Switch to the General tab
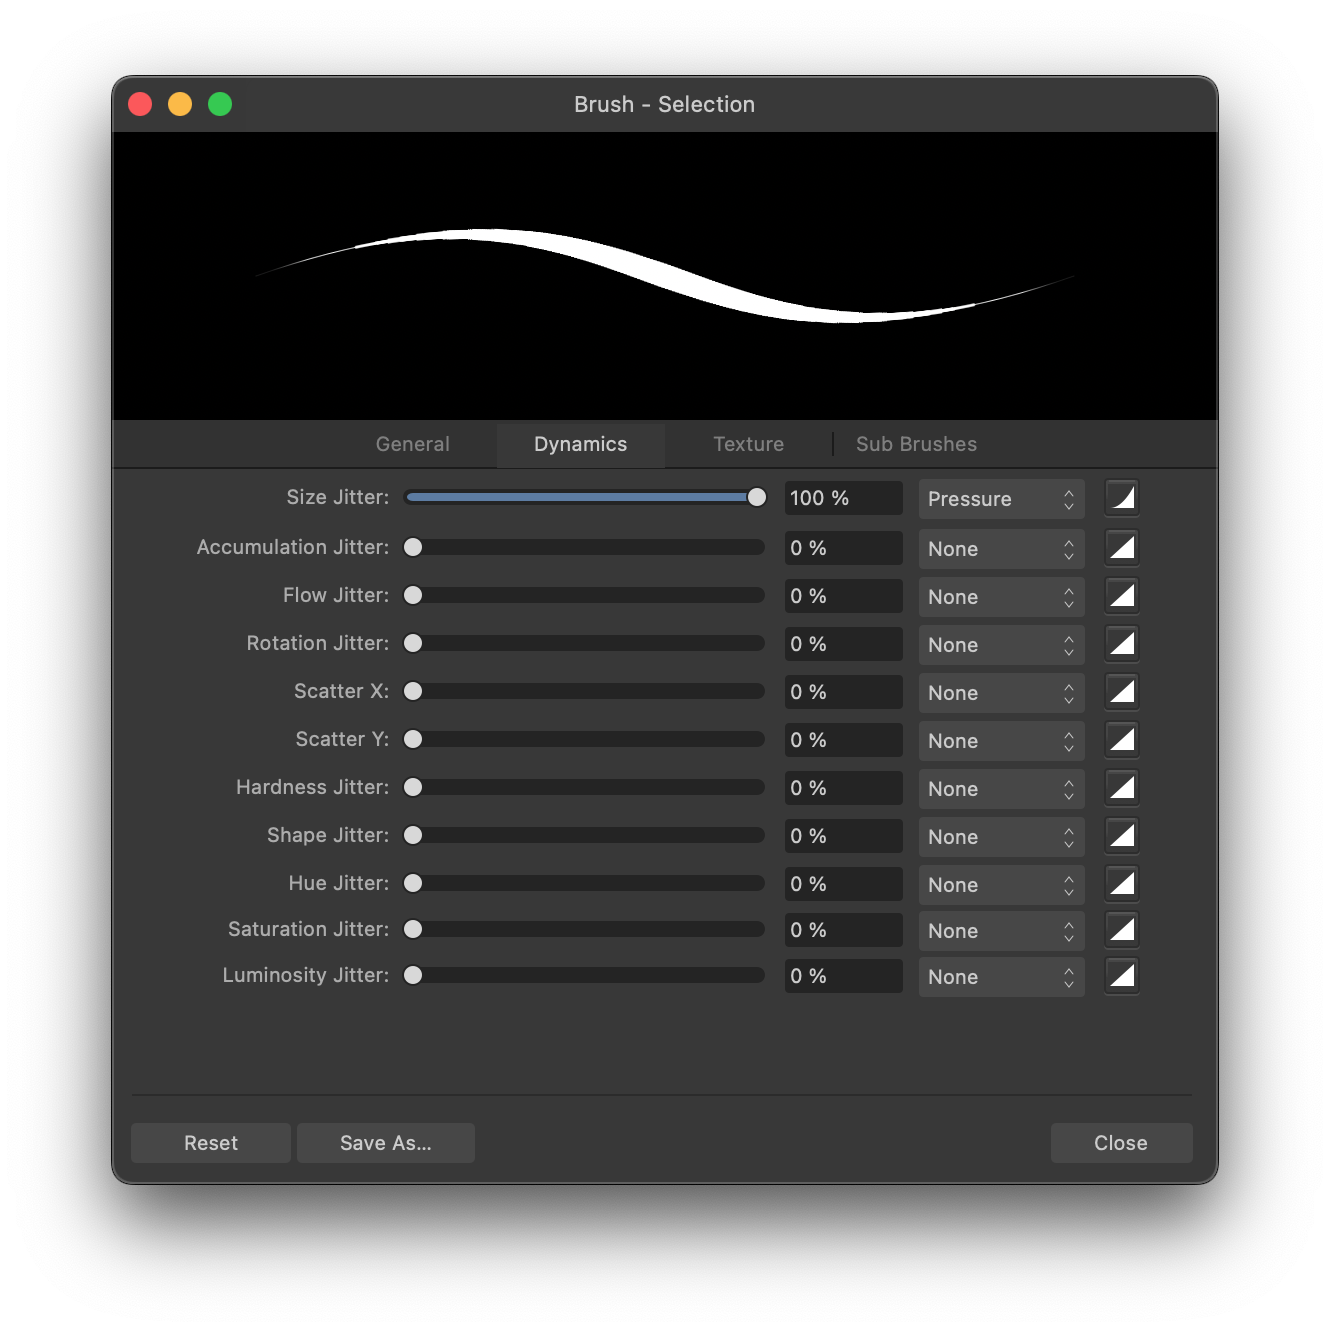 click(413, 444)
